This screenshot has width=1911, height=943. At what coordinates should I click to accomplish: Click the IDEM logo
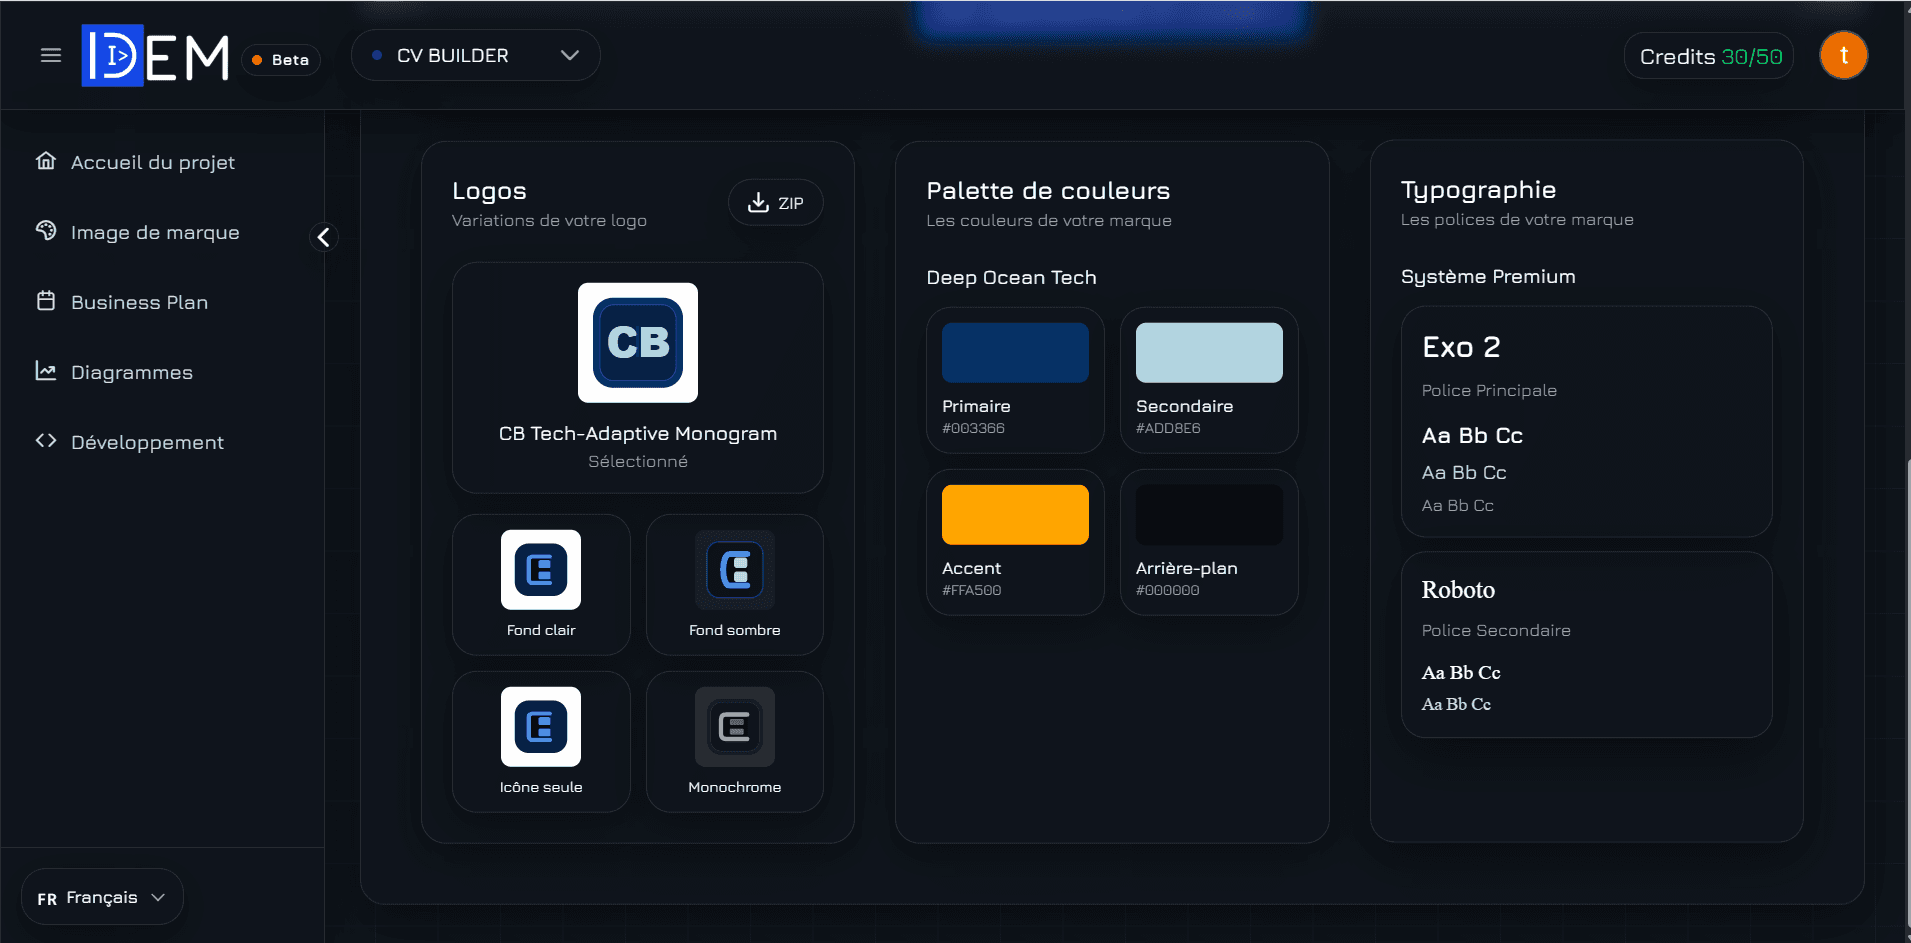pyautogui.click(x=155, y=56)
